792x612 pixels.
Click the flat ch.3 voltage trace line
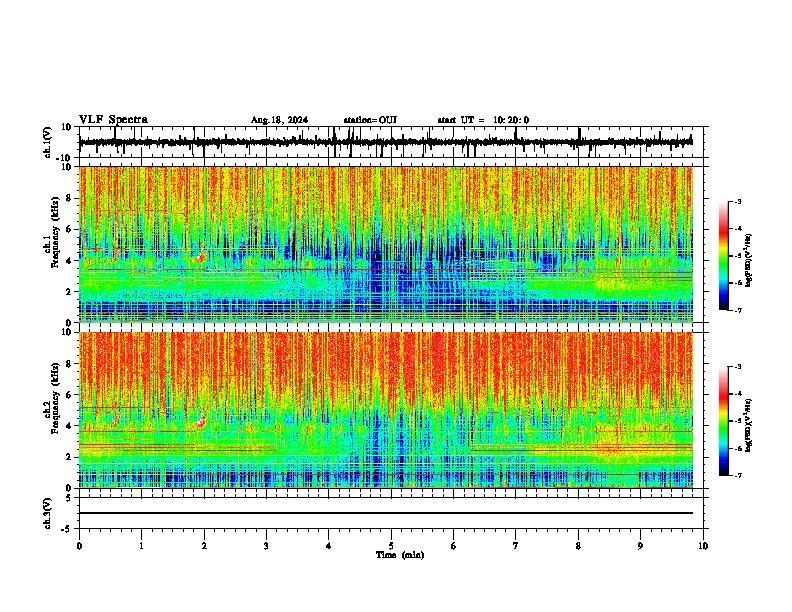[385, 513]
